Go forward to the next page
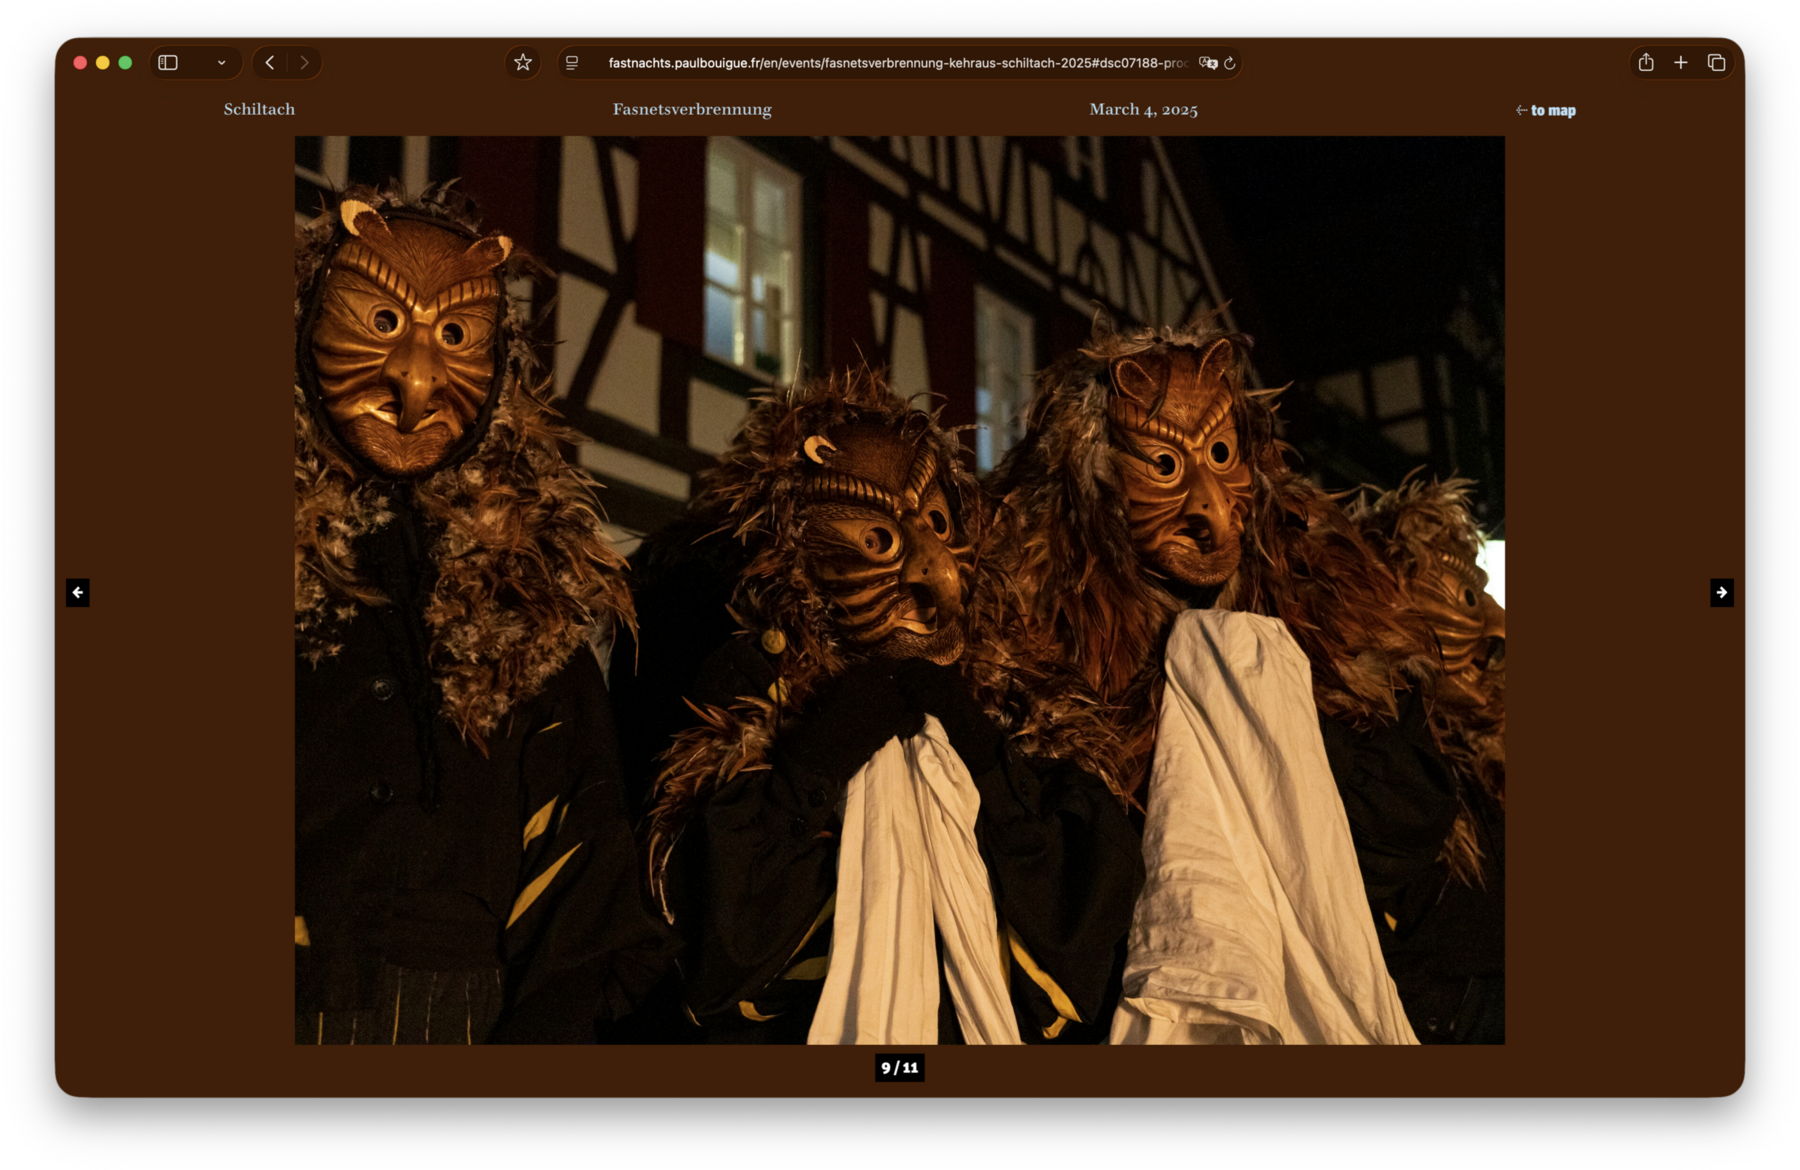 click(304, 63)
